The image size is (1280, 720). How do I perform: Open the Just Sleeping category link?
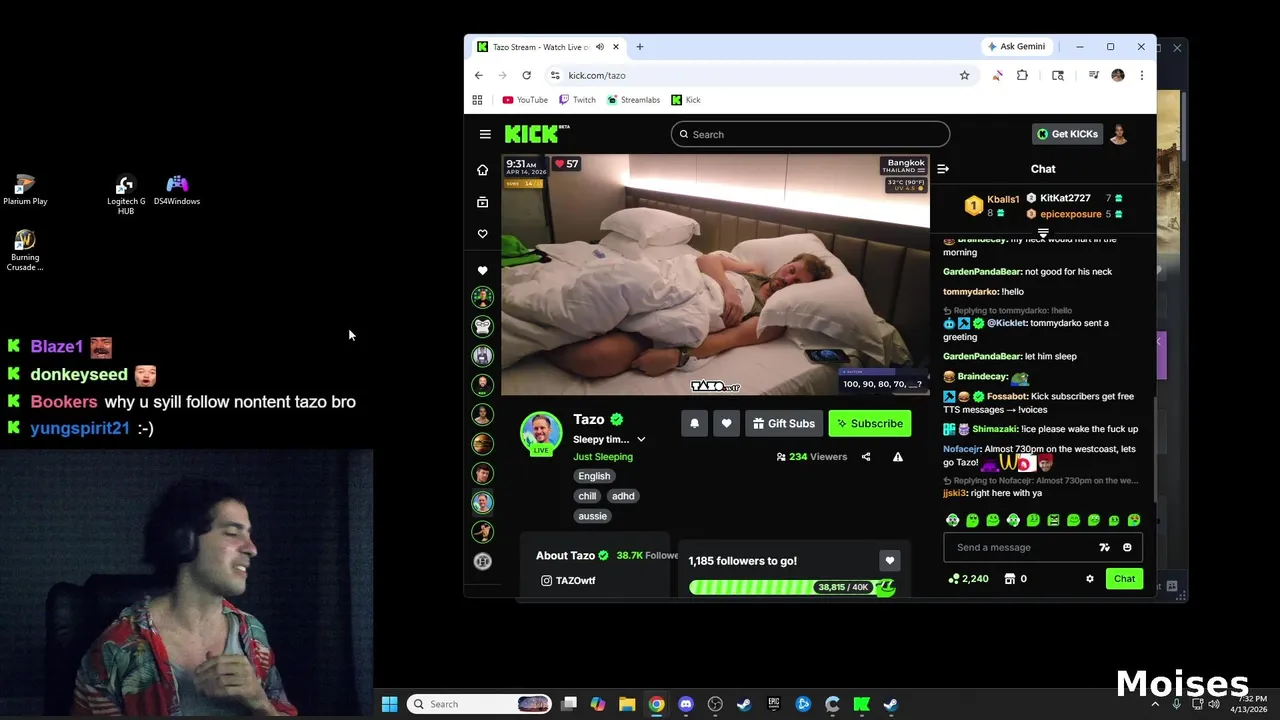click(603, 457)
